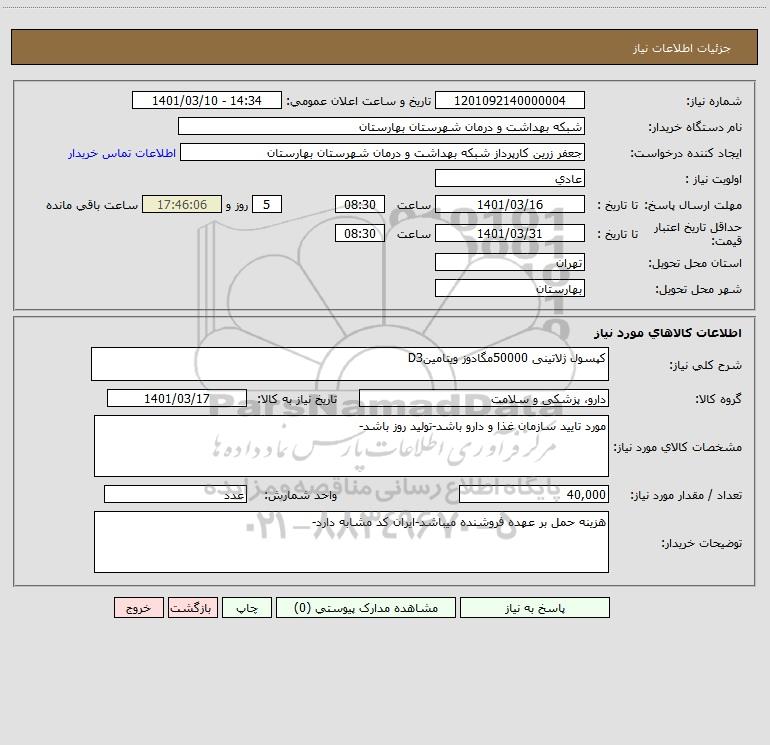This screenshot has width=770, height=745.
Task: Click label تعداد / مقدار مورد نیاز:
Action: click(x=686, y=496)
